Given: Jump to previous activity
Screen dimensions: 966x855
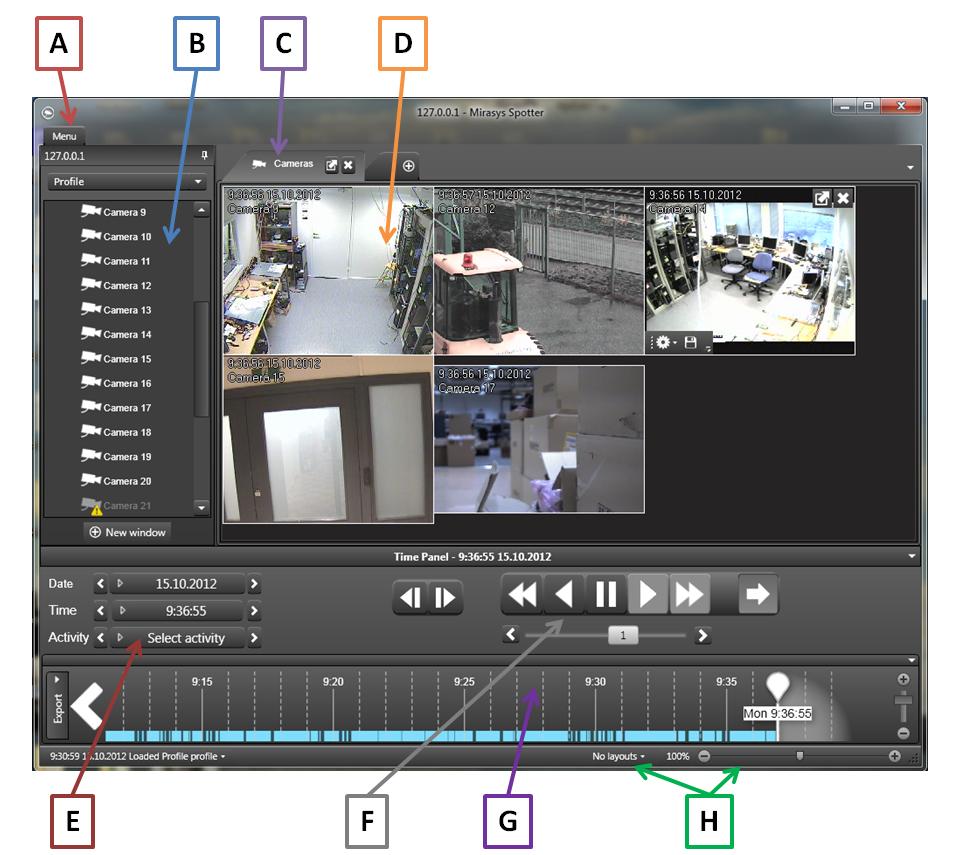Looking at the screenshot, I should pos(100,638).
